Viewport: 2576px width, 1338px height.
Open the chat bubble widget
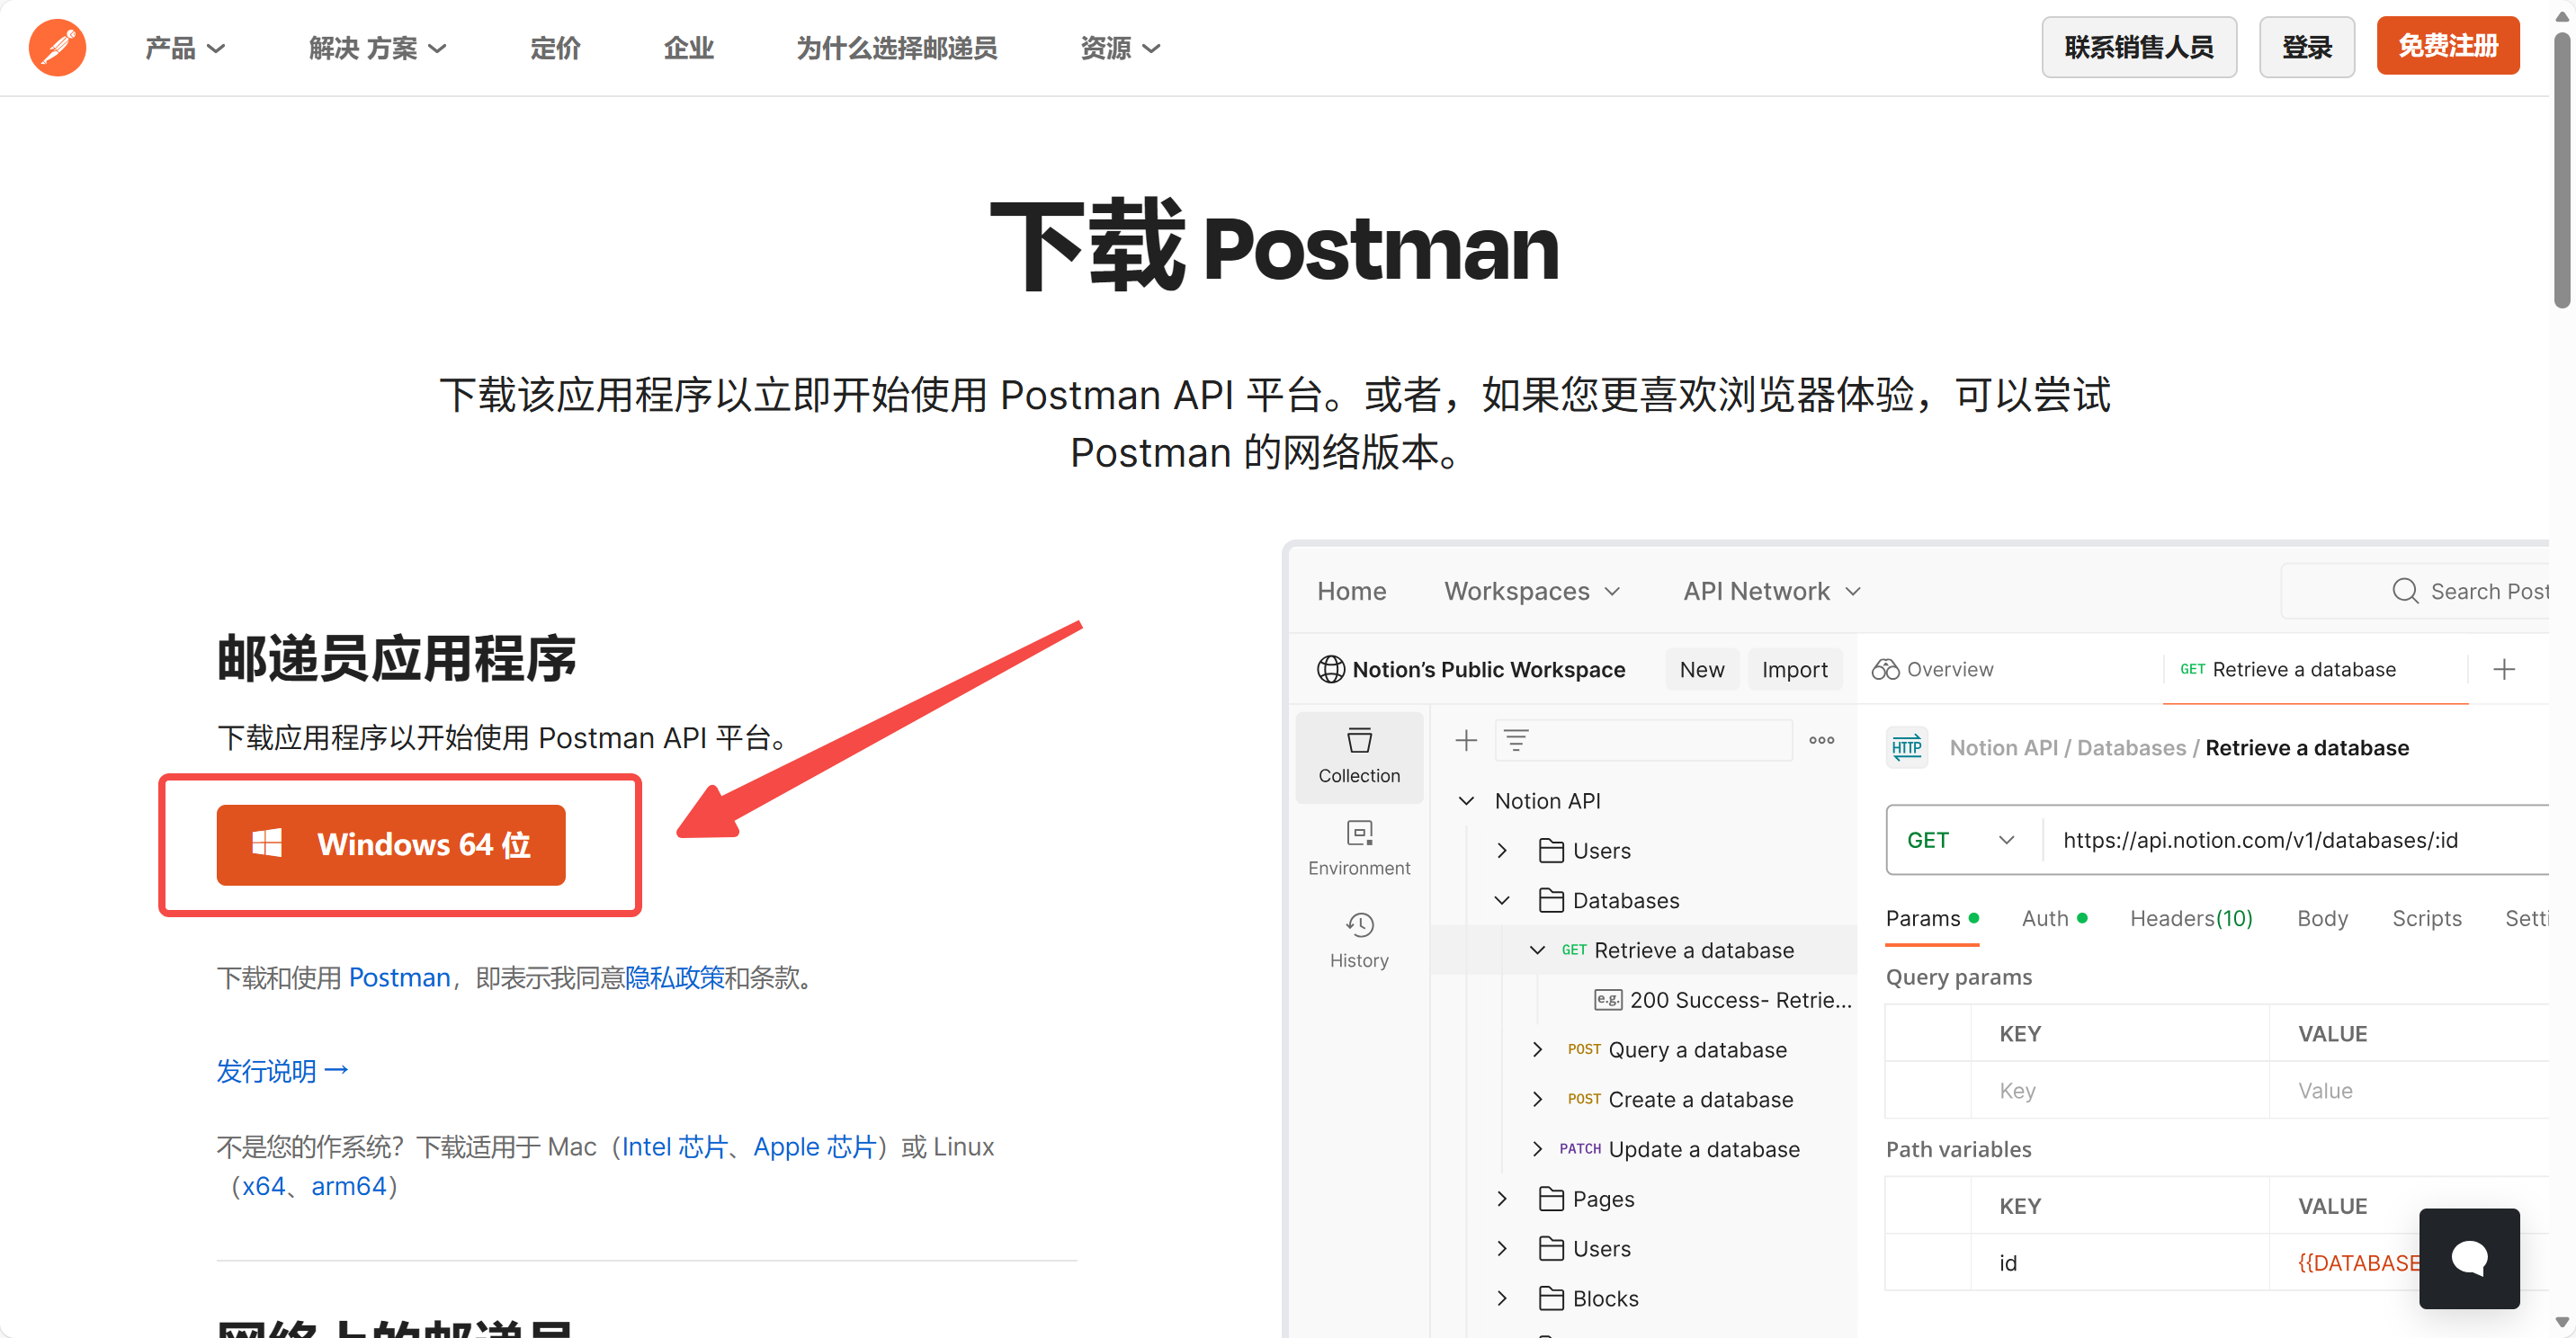click(2468, 1257)
